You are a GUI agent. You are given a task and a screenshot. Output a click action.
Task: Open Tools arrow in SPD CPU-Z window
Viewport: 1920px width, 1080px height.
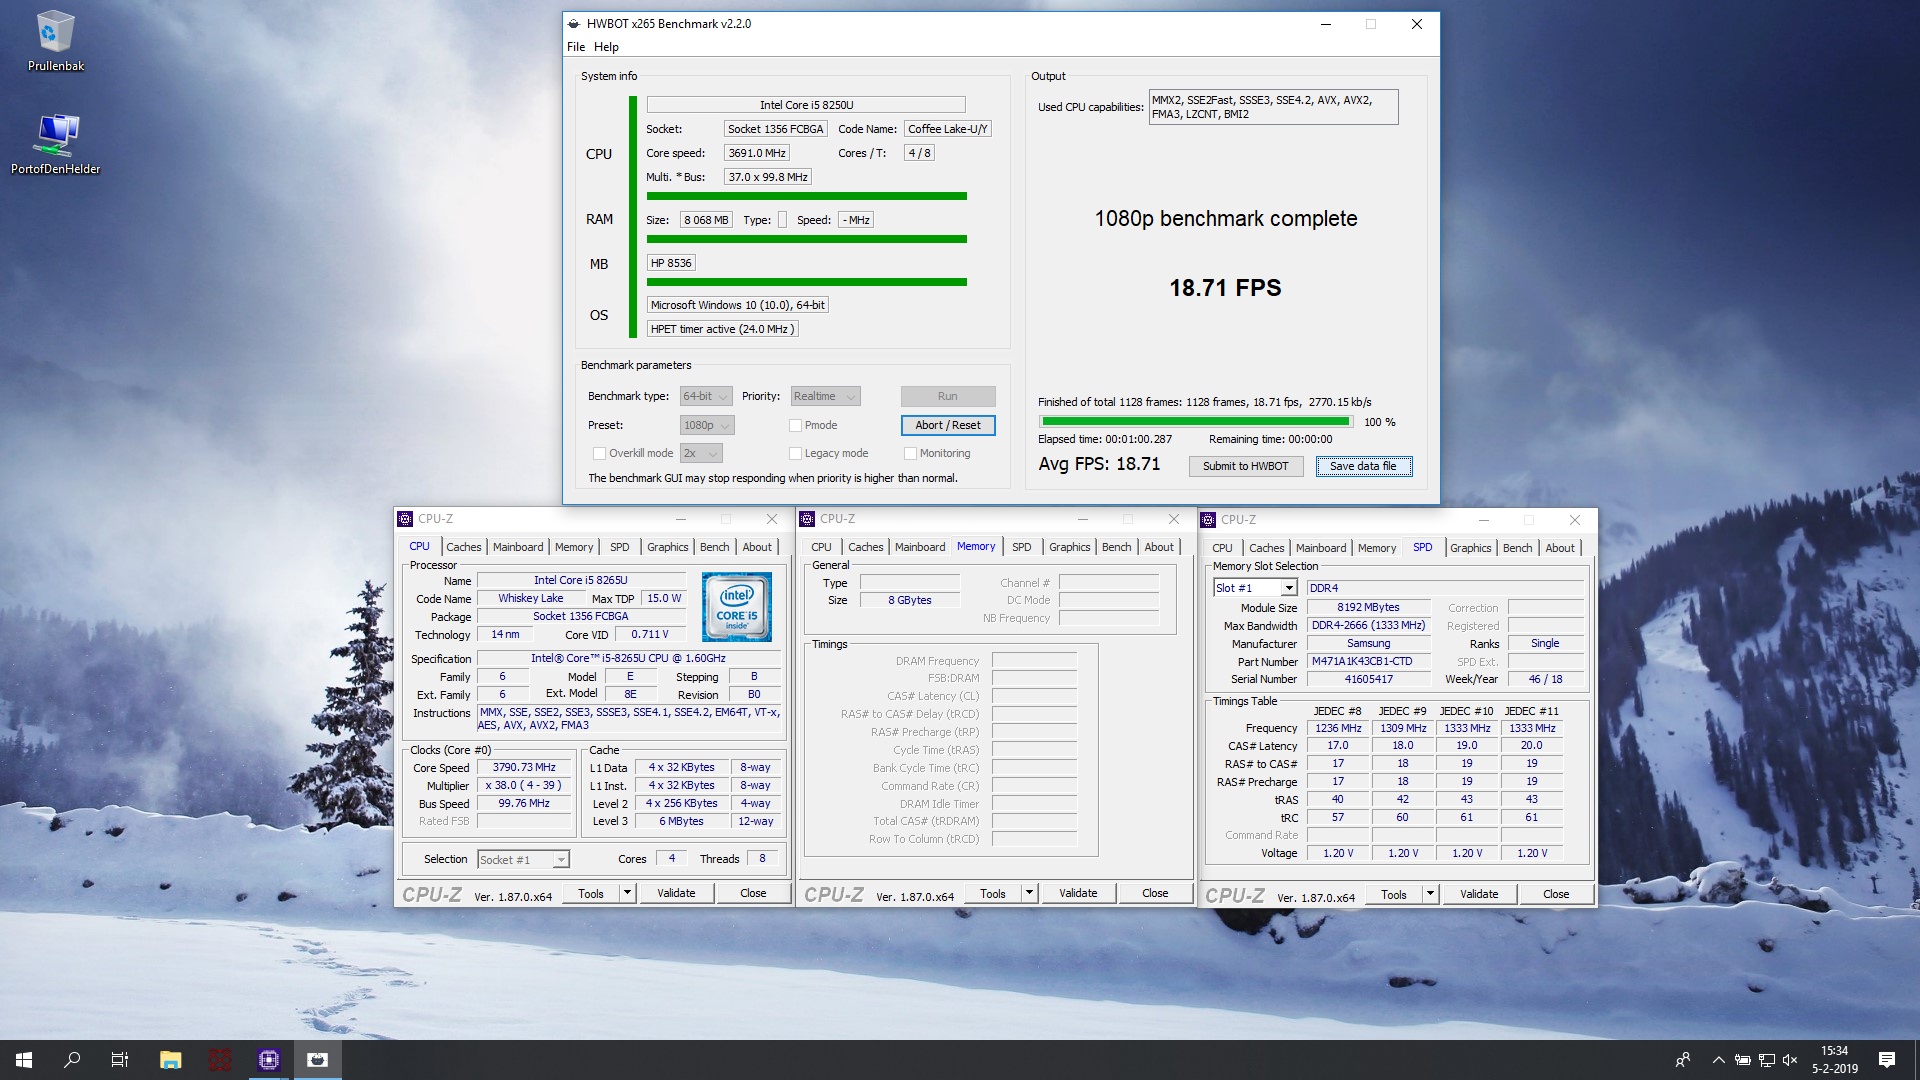(x=1431, y=894)
